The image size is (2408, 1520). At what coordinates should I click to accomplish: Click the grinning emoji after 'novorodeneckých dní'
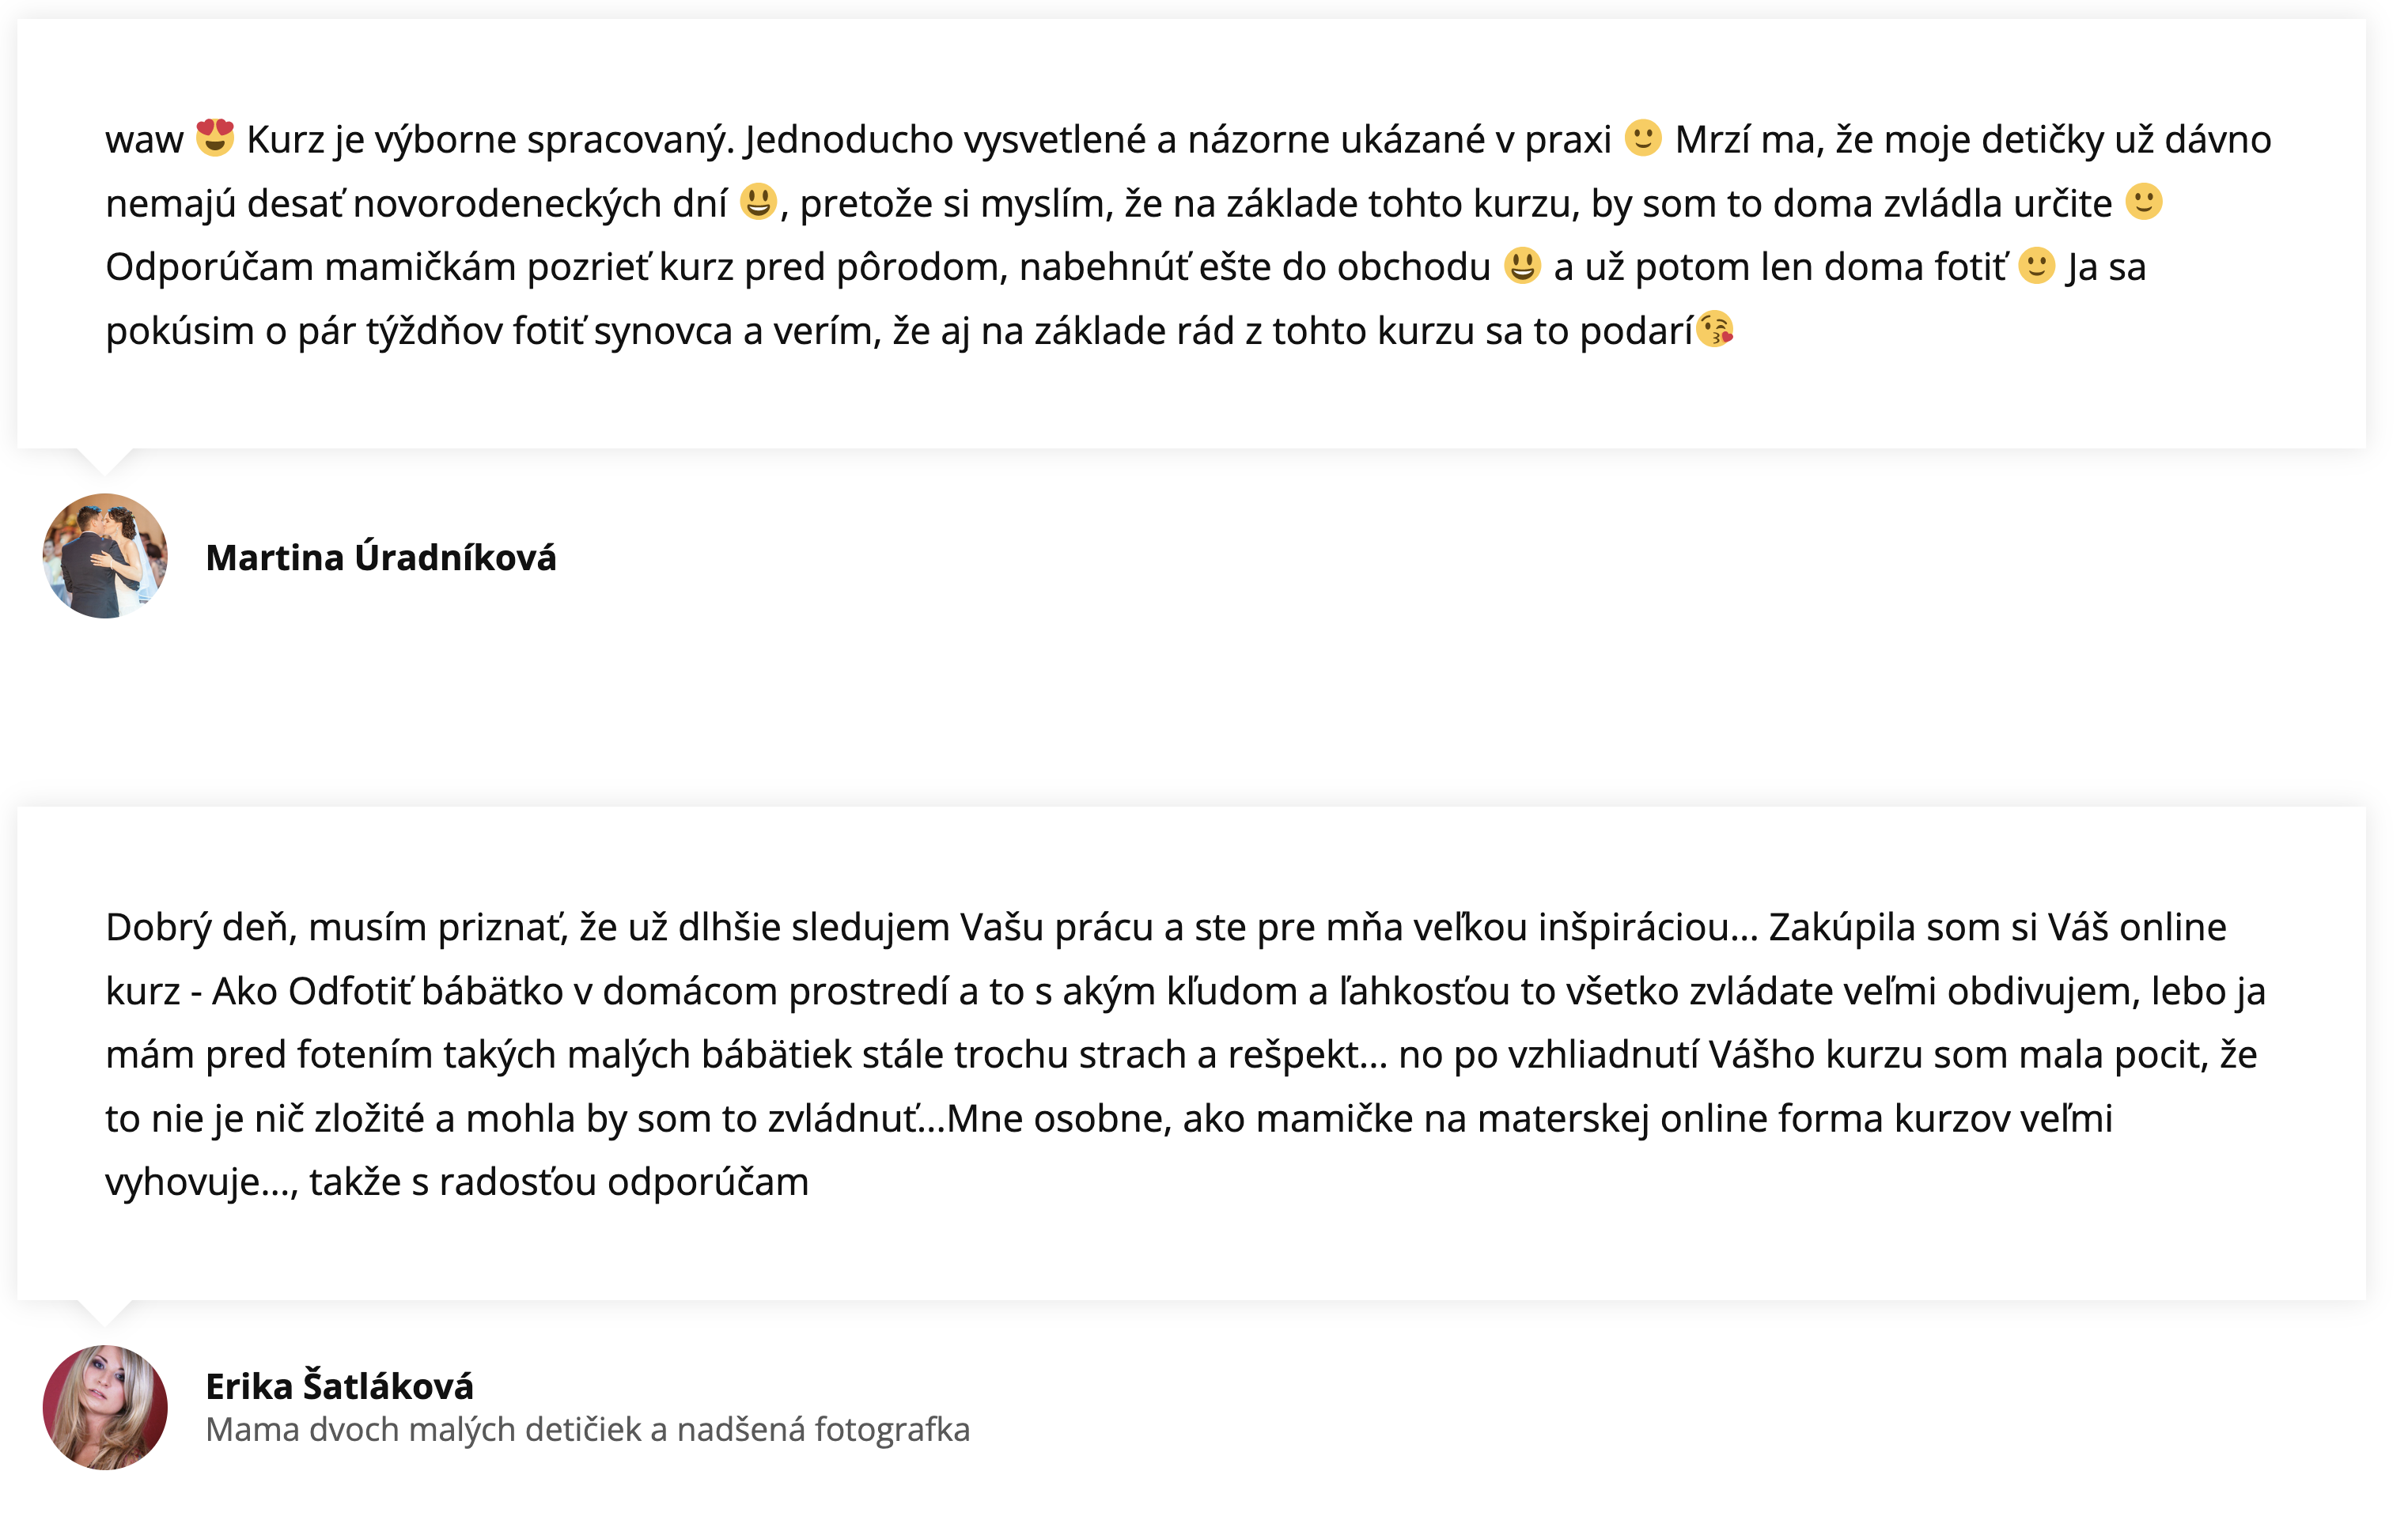758,202
